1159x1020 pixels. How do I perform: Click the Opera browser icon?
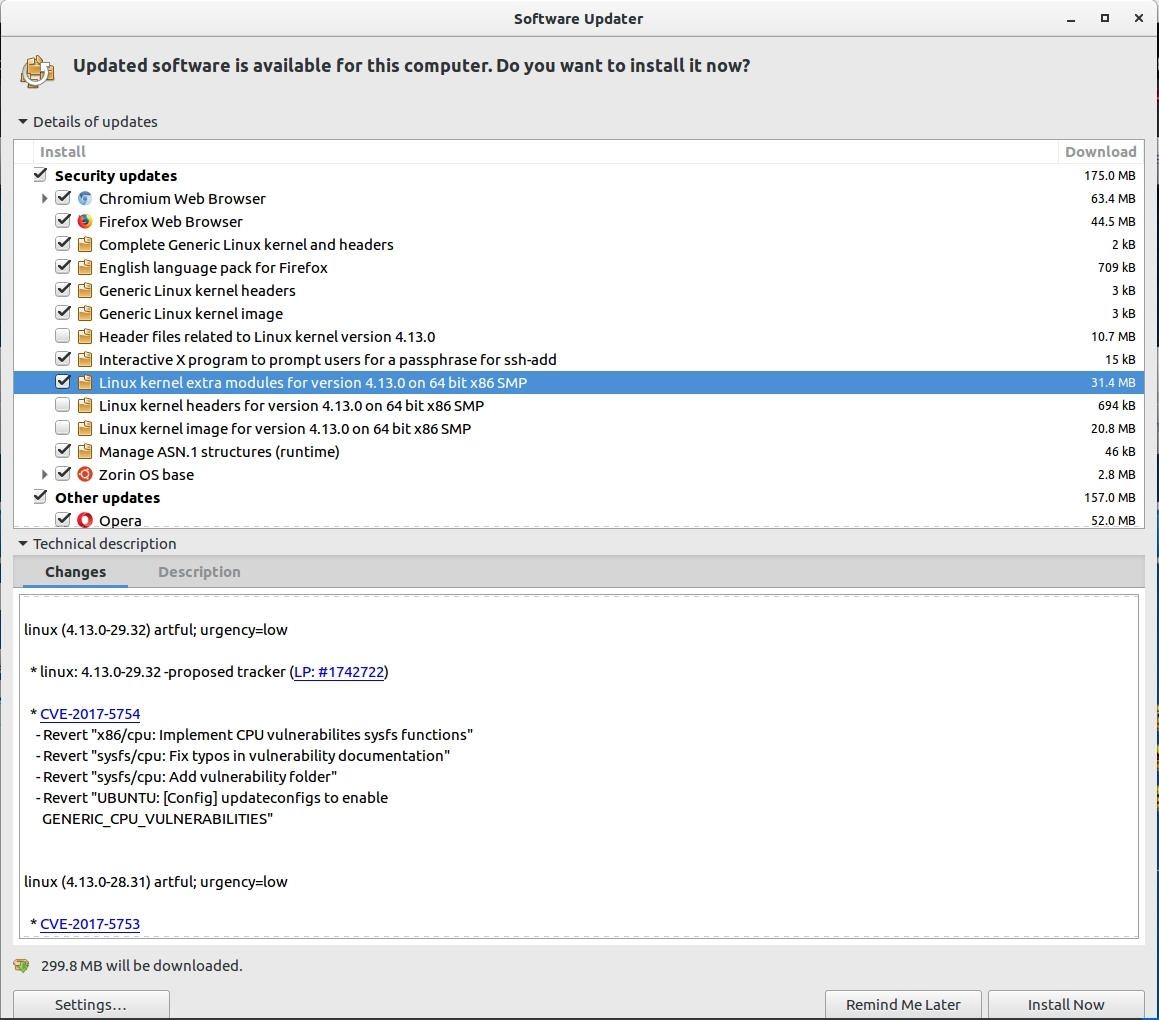tap(85, 520)
